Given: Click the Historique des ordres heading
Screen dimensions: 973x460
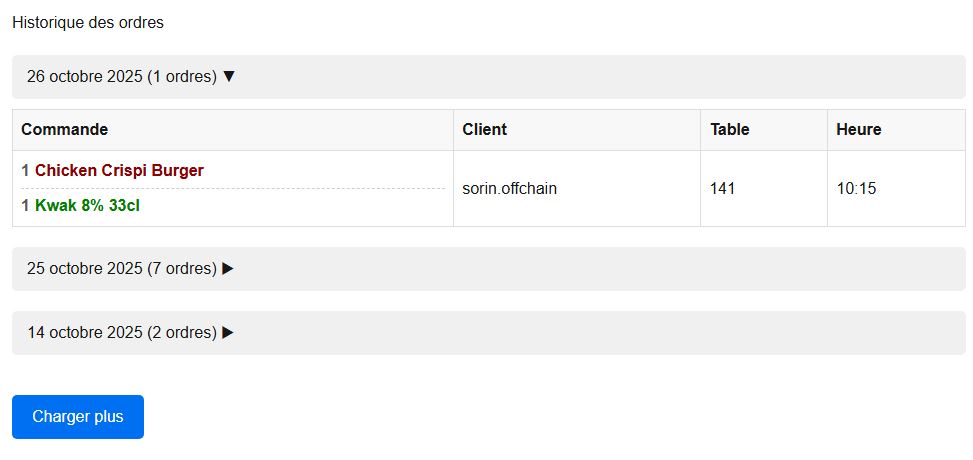Looking at the screenshot, I should [x=88, y=23].
